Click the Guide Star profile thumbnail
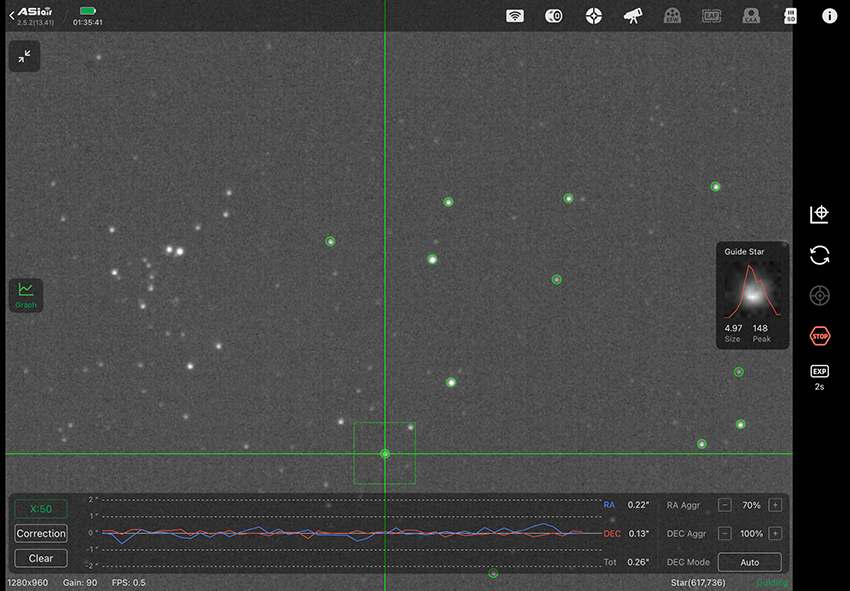Viewport: 850px width, 591px height. pyautogui.click(x=752, y=290)
